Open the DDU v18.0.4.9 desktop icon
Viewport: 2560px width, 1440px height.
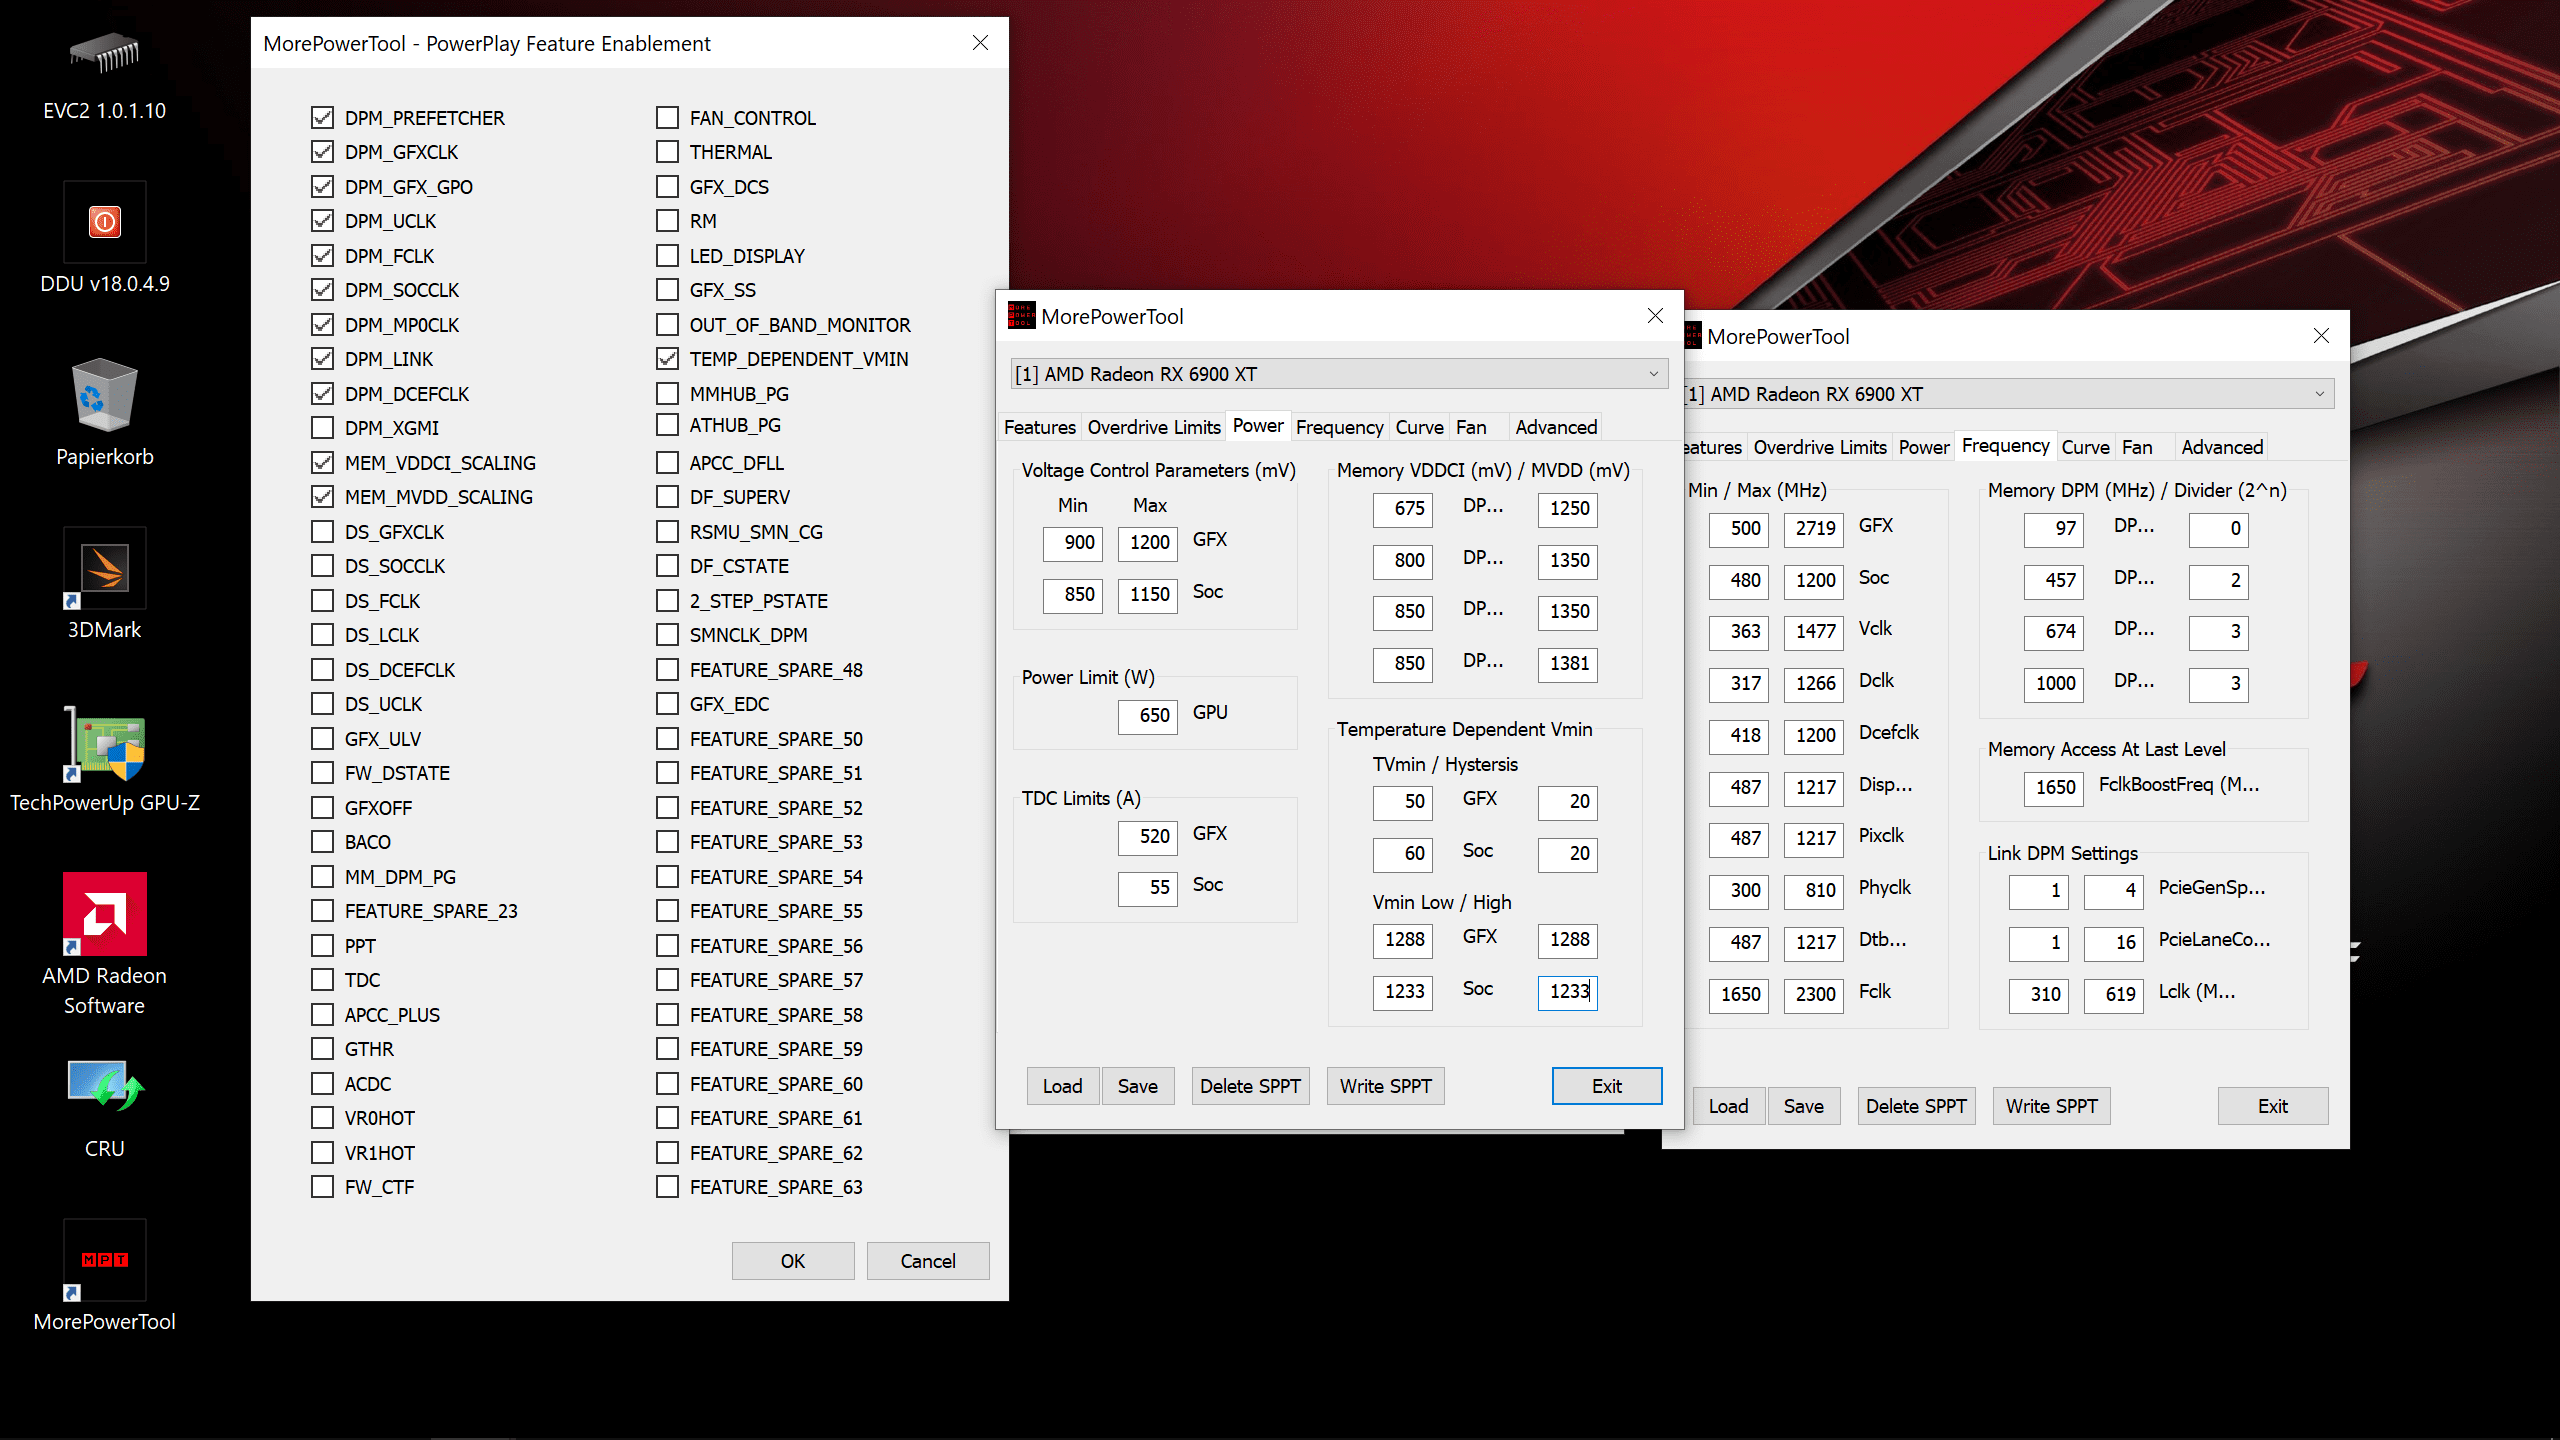pyautogui.click(x=104, y=222)
